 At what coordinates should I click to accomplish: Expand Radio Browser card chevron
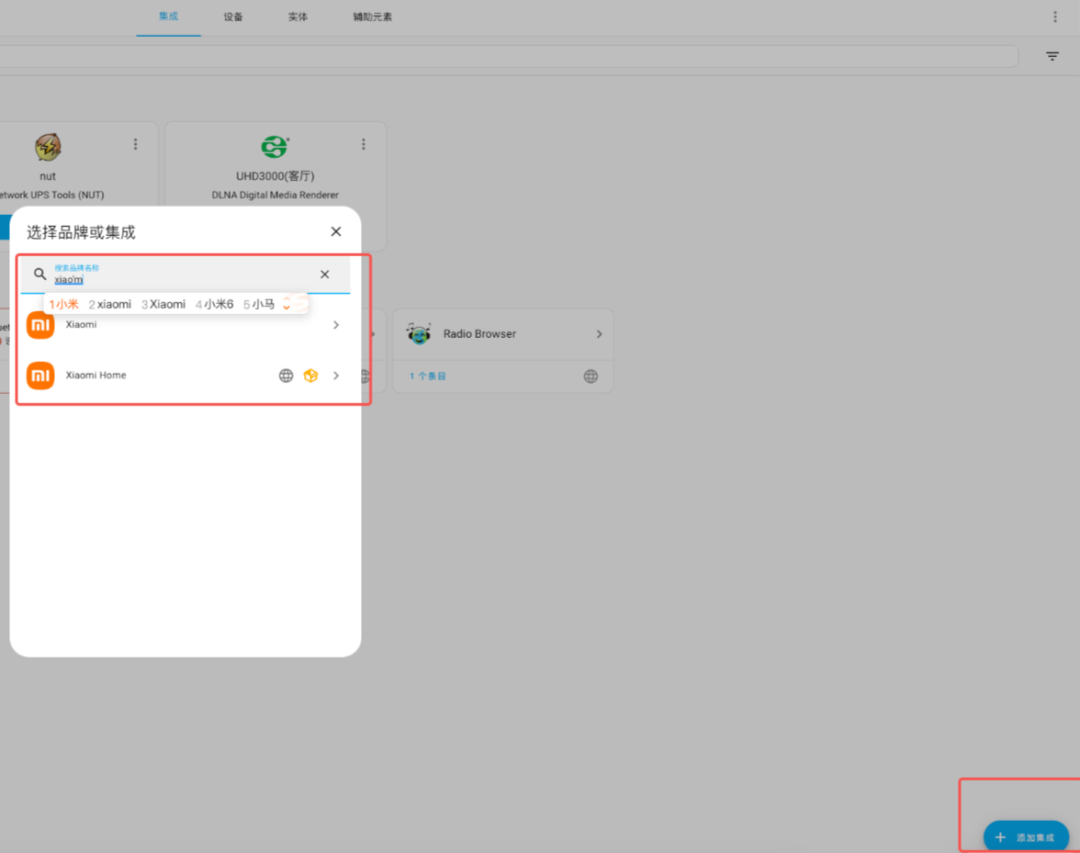[x=599, y=334]
